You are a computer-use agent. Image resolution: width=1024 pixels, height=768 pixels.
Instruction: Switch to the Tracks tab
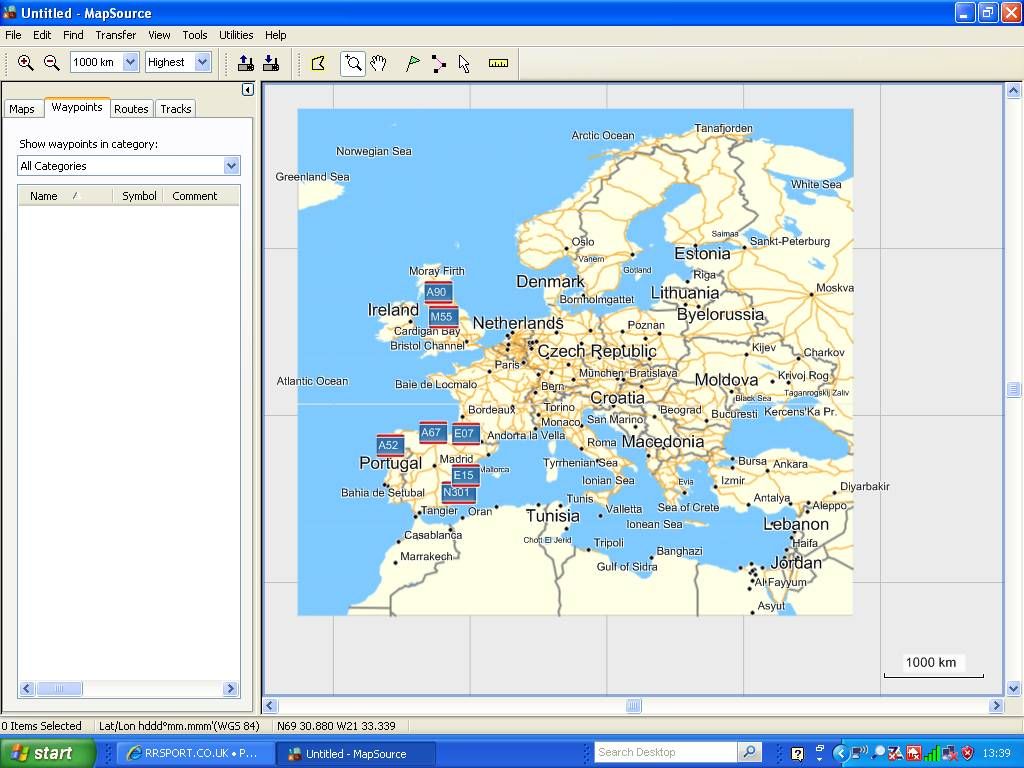pyautogui.click(x=176, y=109)
